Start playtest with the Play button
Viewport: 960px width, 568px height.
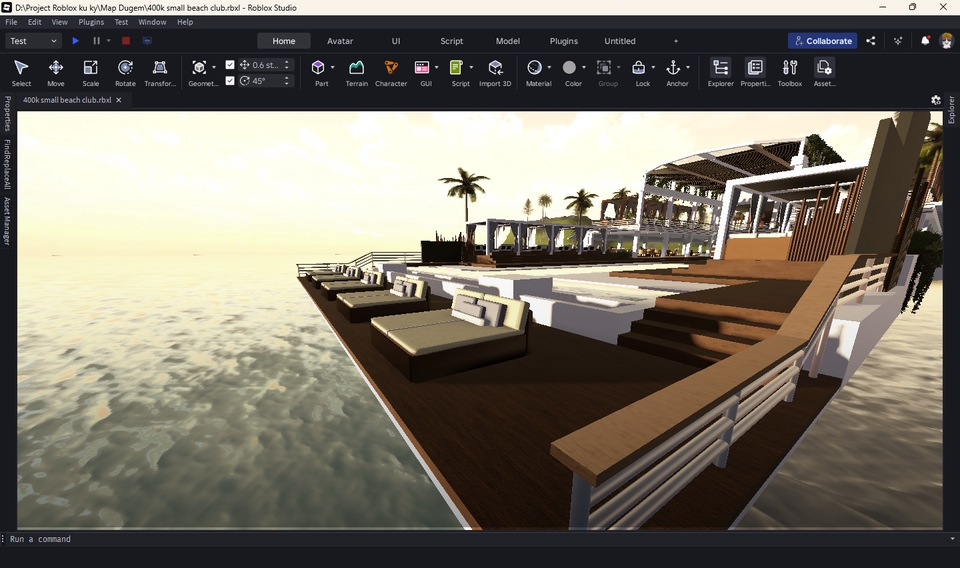click(75, 41)
